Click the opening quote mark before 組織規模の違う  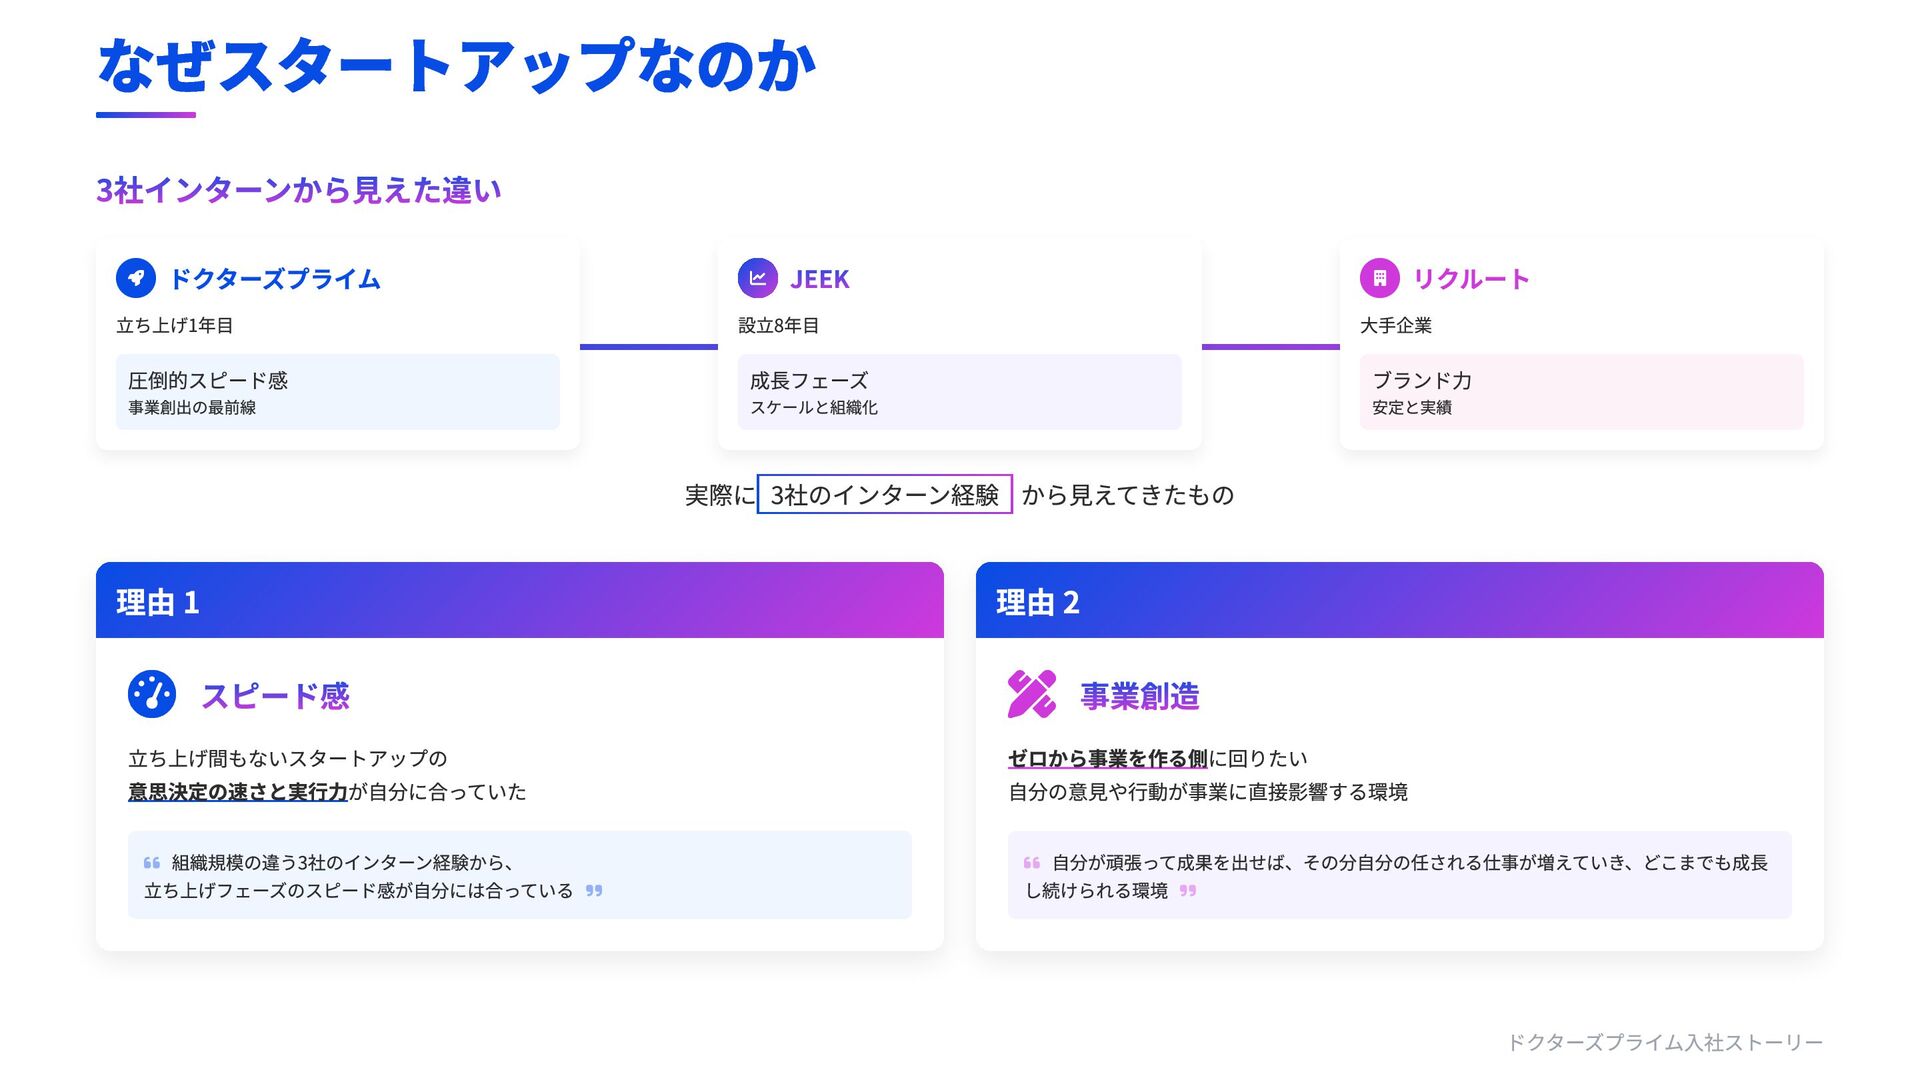point(152,863)
